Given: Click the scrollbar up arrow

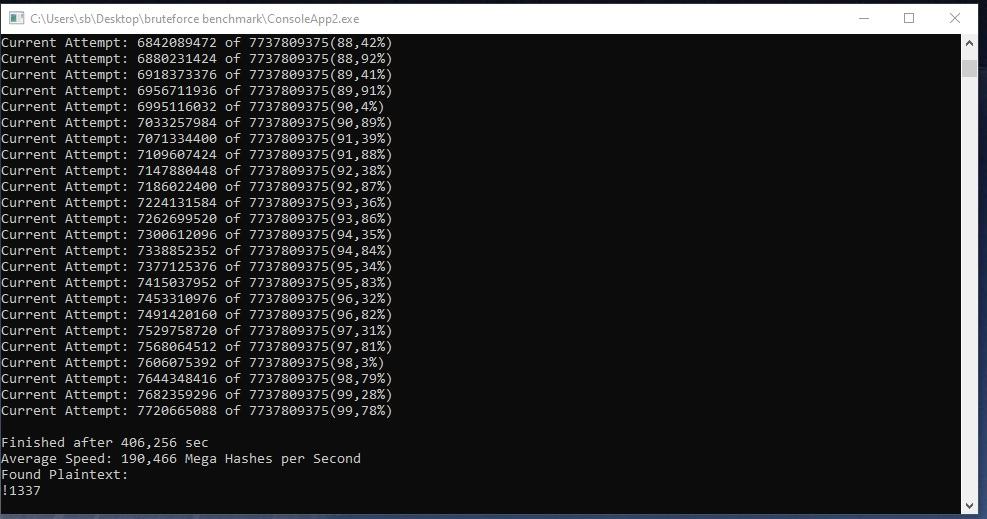Looking at the screenshot, I should [969, 43].
